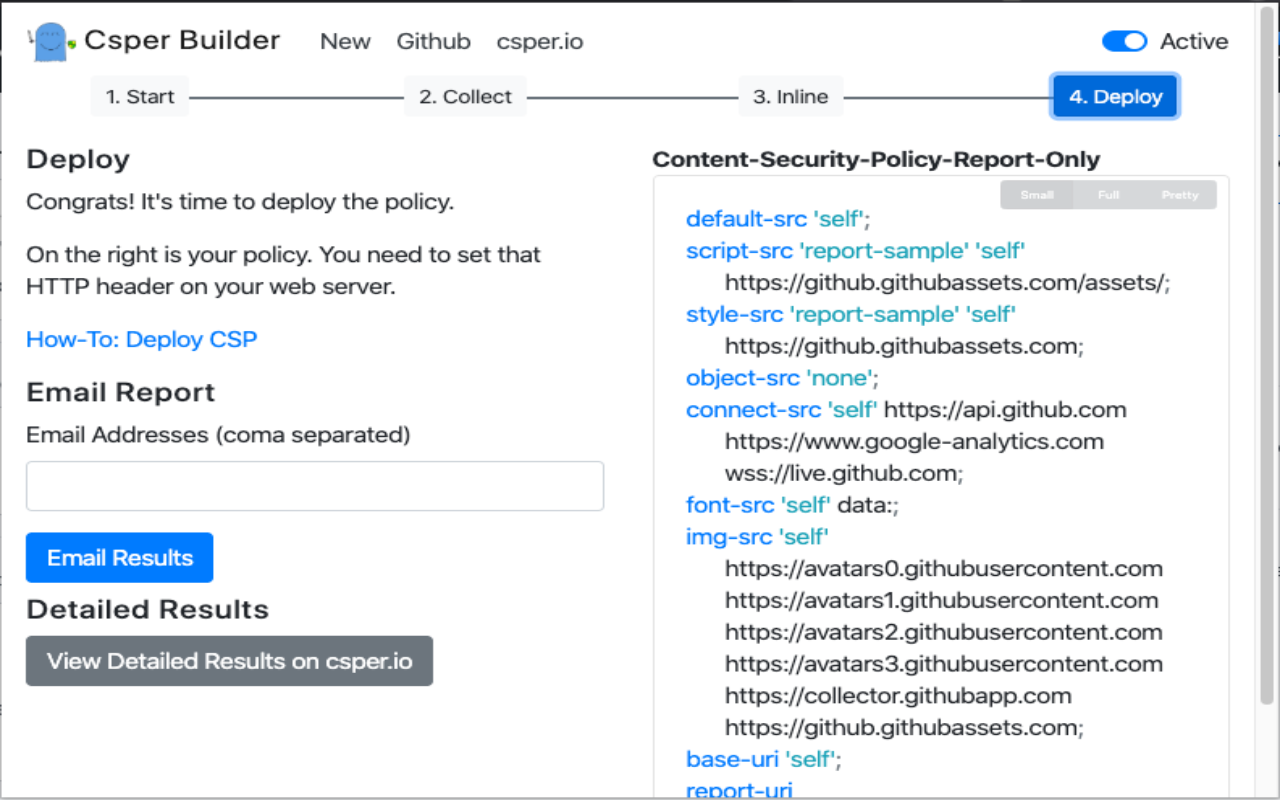The height and width of the screenshot is (800, 1280).
Task: Click the connect-src directive text
Action: click(753, 410)
